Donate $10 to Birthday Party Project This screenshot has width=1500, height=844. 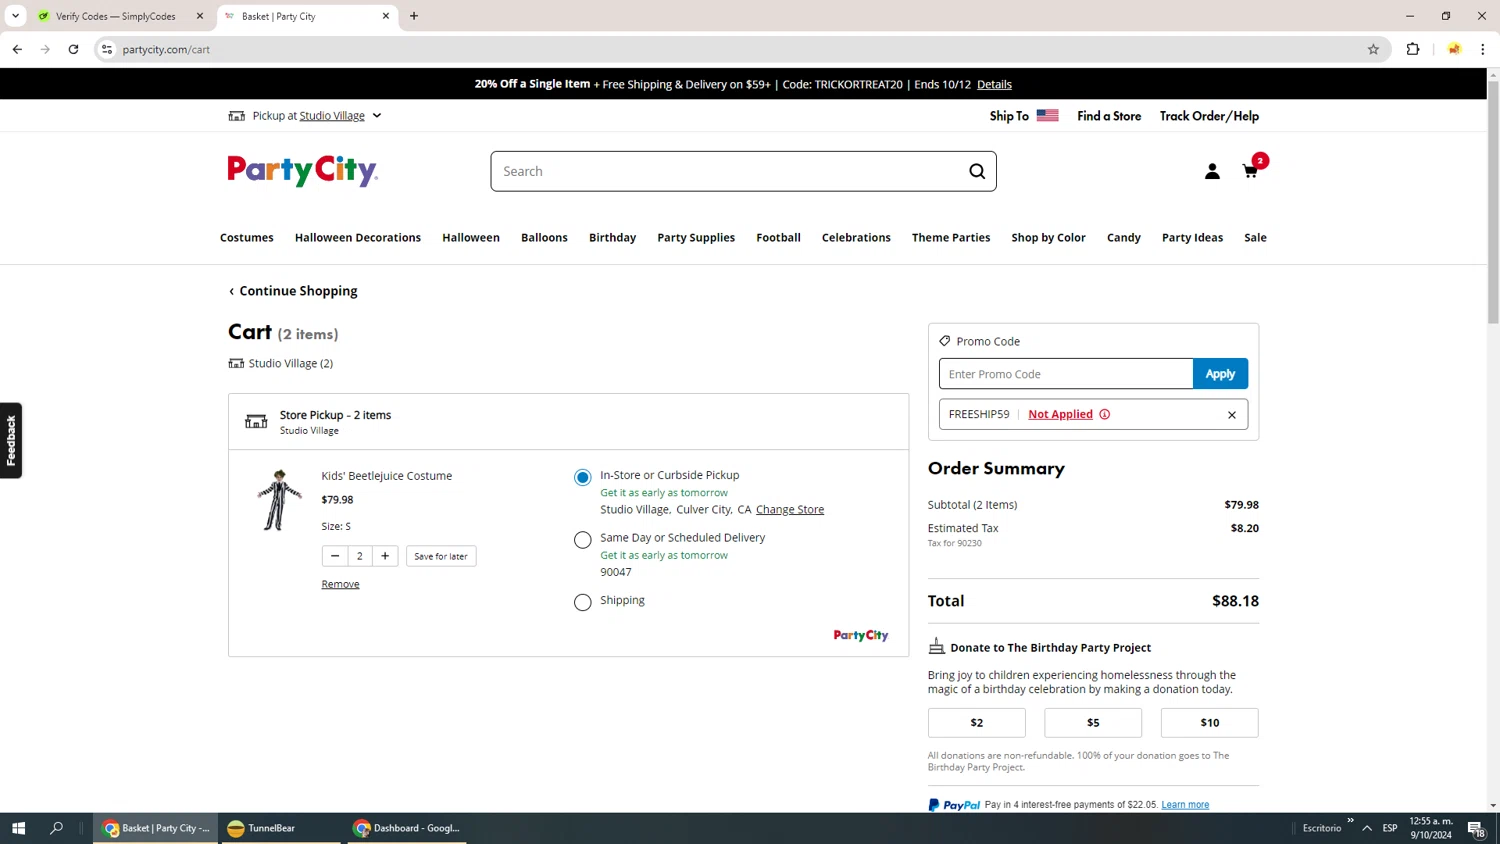pyautogui.click(x=1210, y=723)
